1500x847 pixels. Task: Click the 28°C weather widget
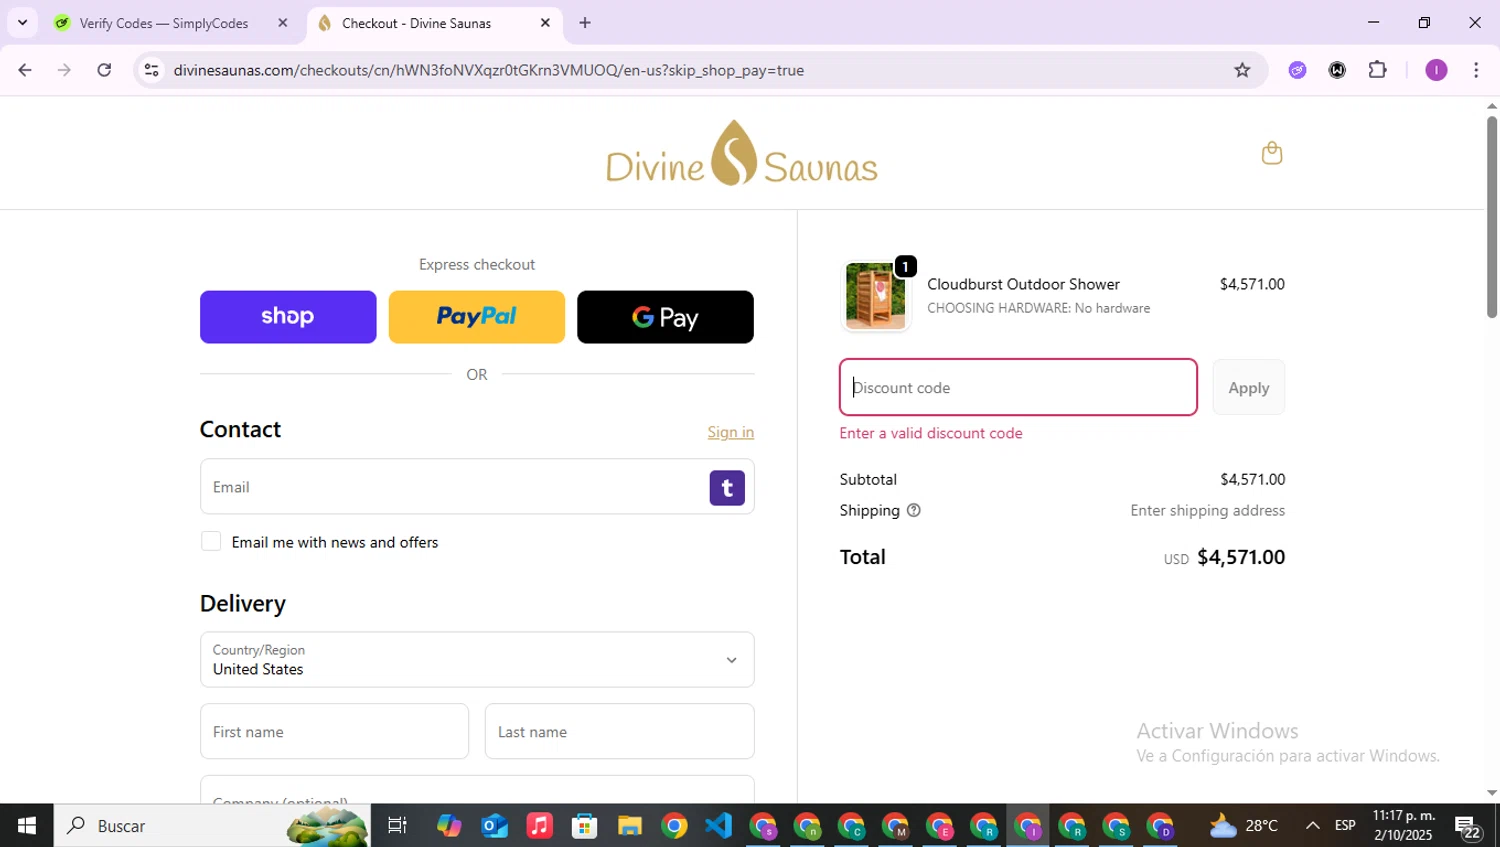(1244, 826)
